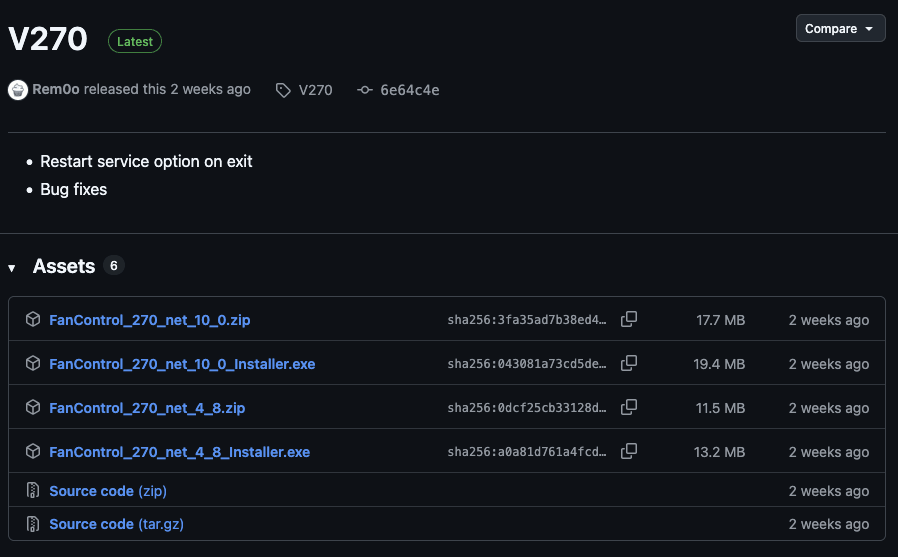
Task: Click package icon for net_10_0_Installer.exe
Action: (x=33, y=363)
